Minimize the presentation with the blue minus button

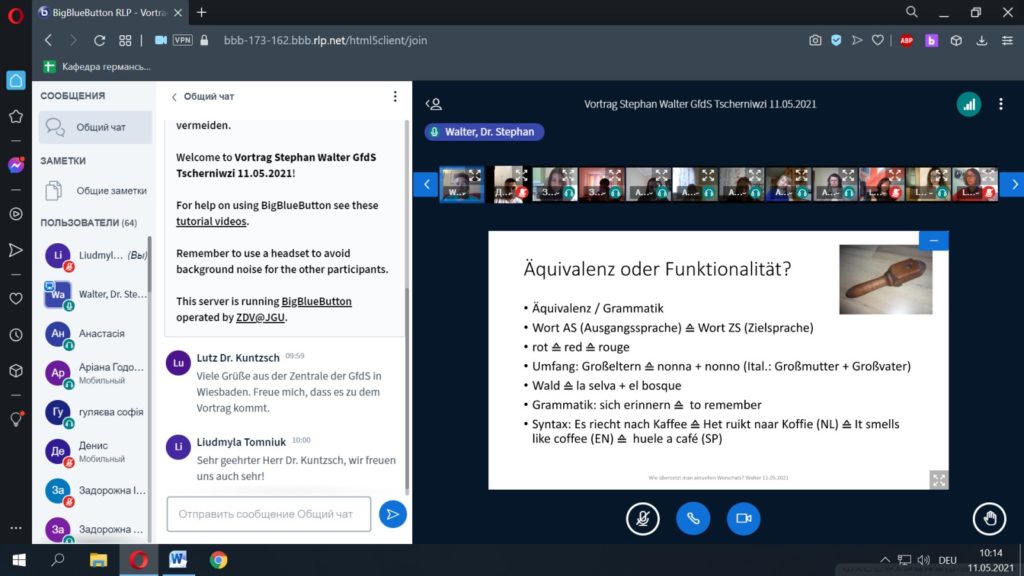[x=933, y=241]
